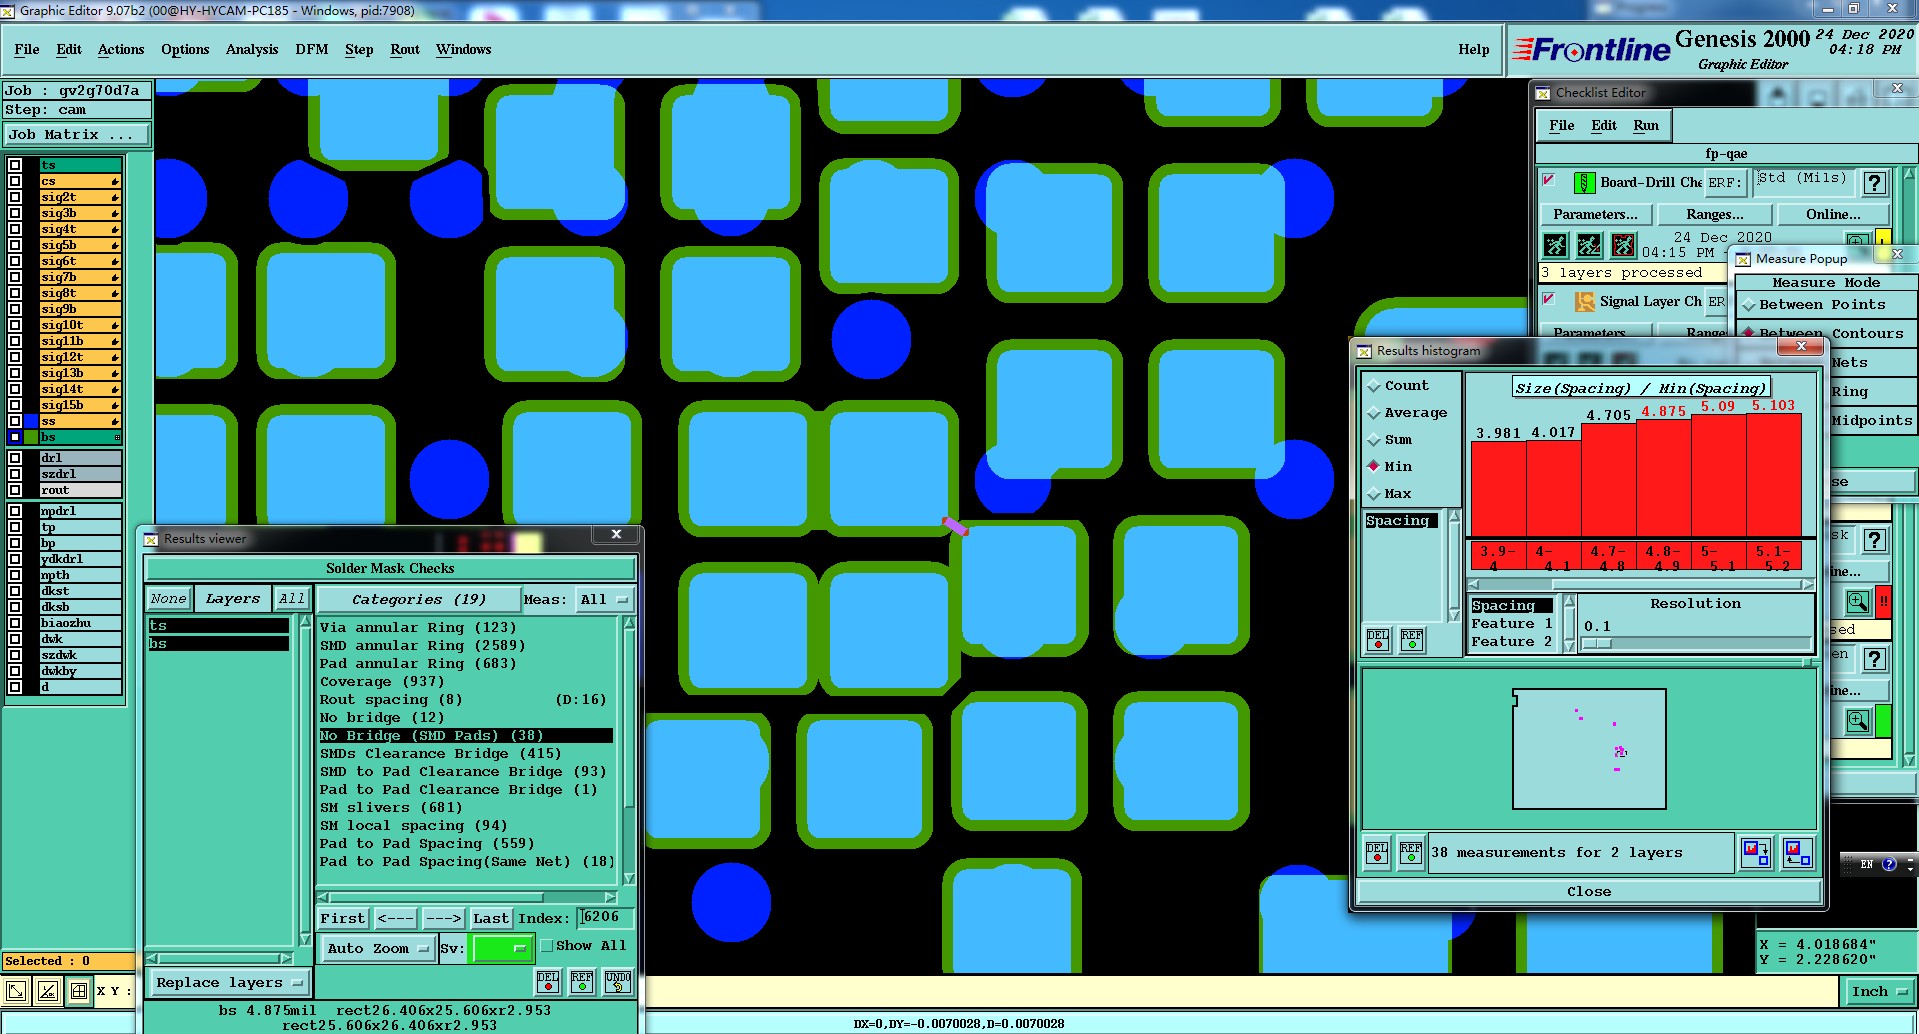Open File menu in Graphic Editor
The image size is (1919, 1034).
(27, 50)
